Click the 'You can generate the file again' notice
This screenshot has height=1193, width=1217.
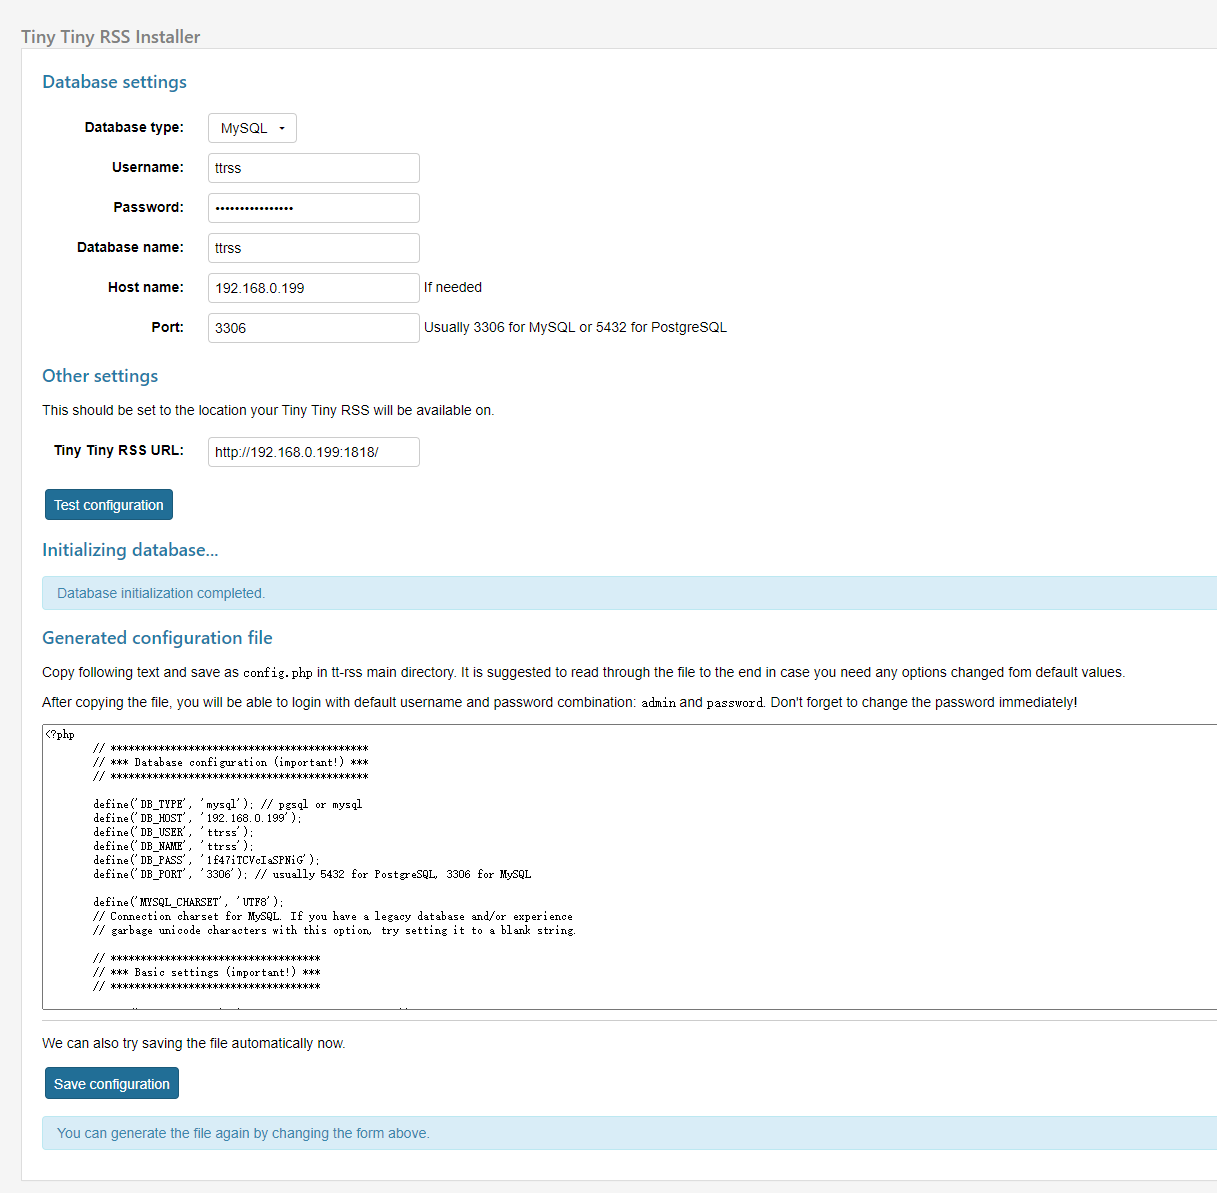tap(630, 1133)
